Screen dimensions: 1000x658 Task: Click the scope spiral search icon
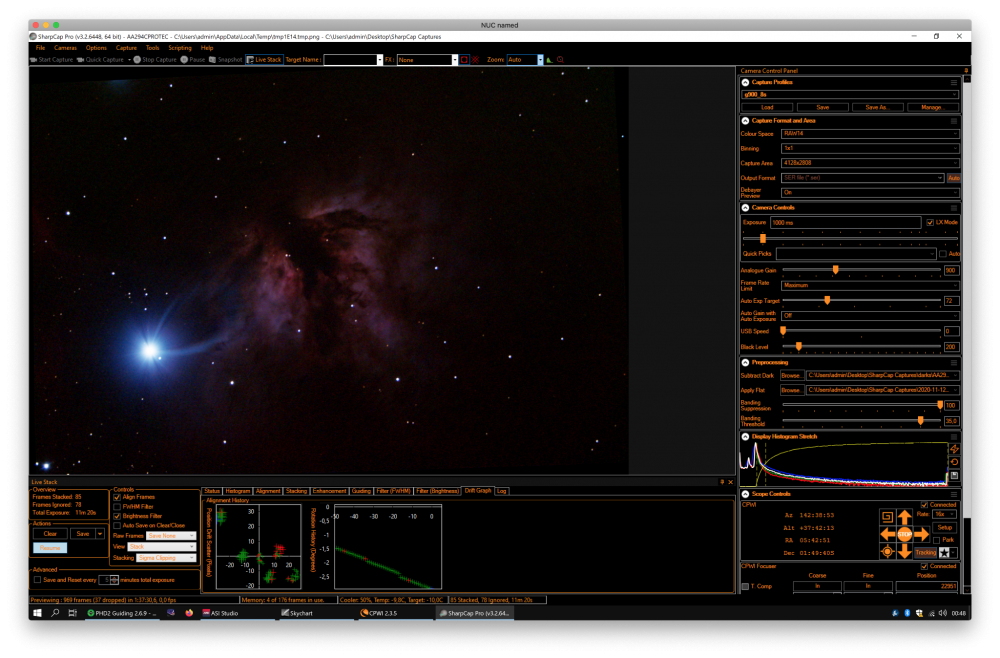pyautogui.click(x=887, y=516)
